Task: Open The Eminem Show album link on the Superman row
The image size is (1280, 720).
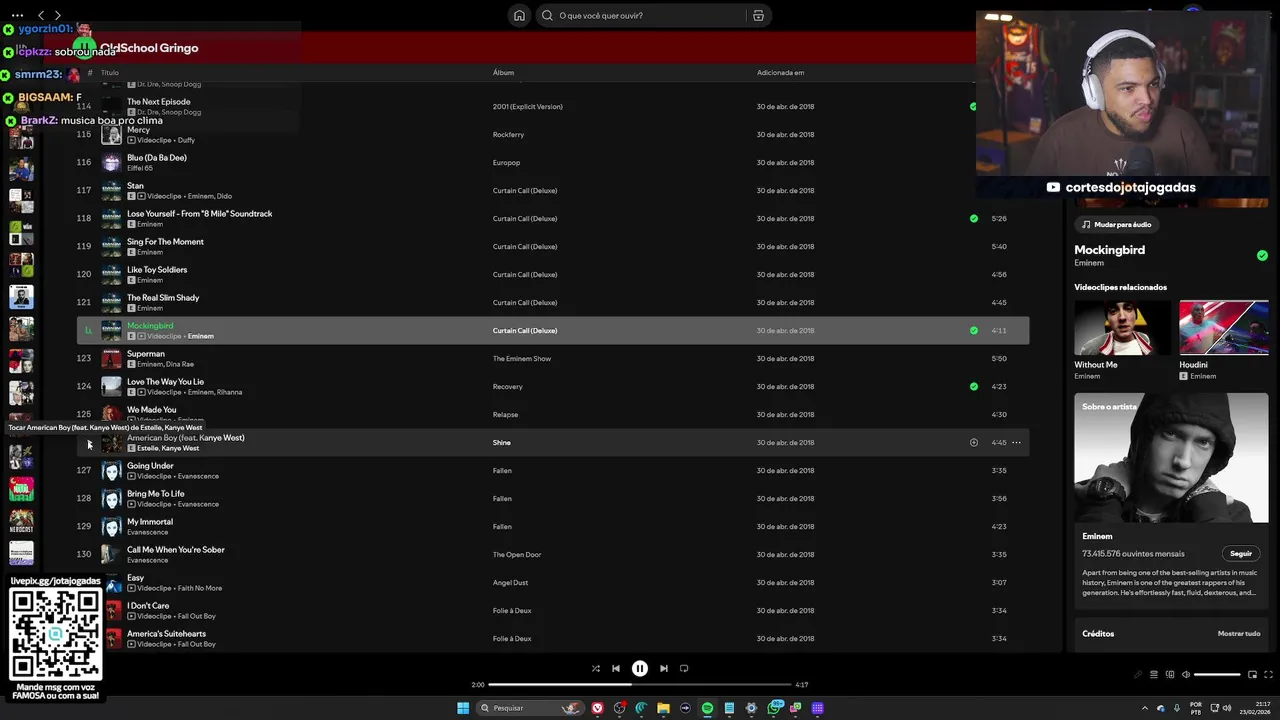Action: (x=522, y=358)
